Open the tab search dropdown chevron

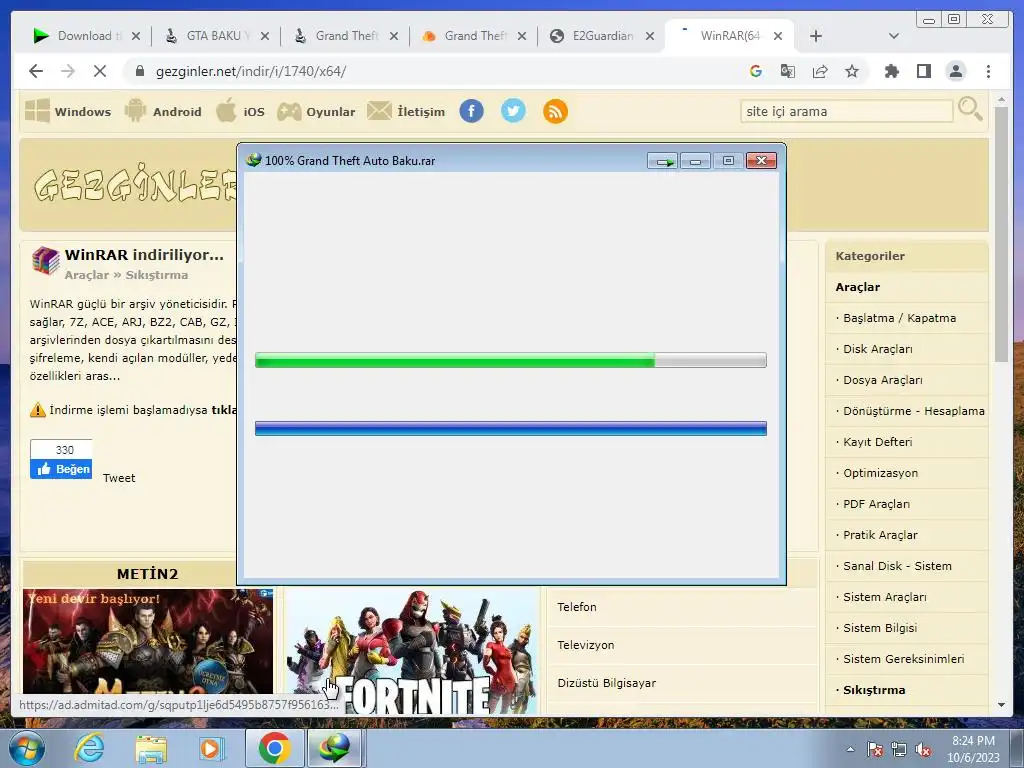click(x=894, y=36)
